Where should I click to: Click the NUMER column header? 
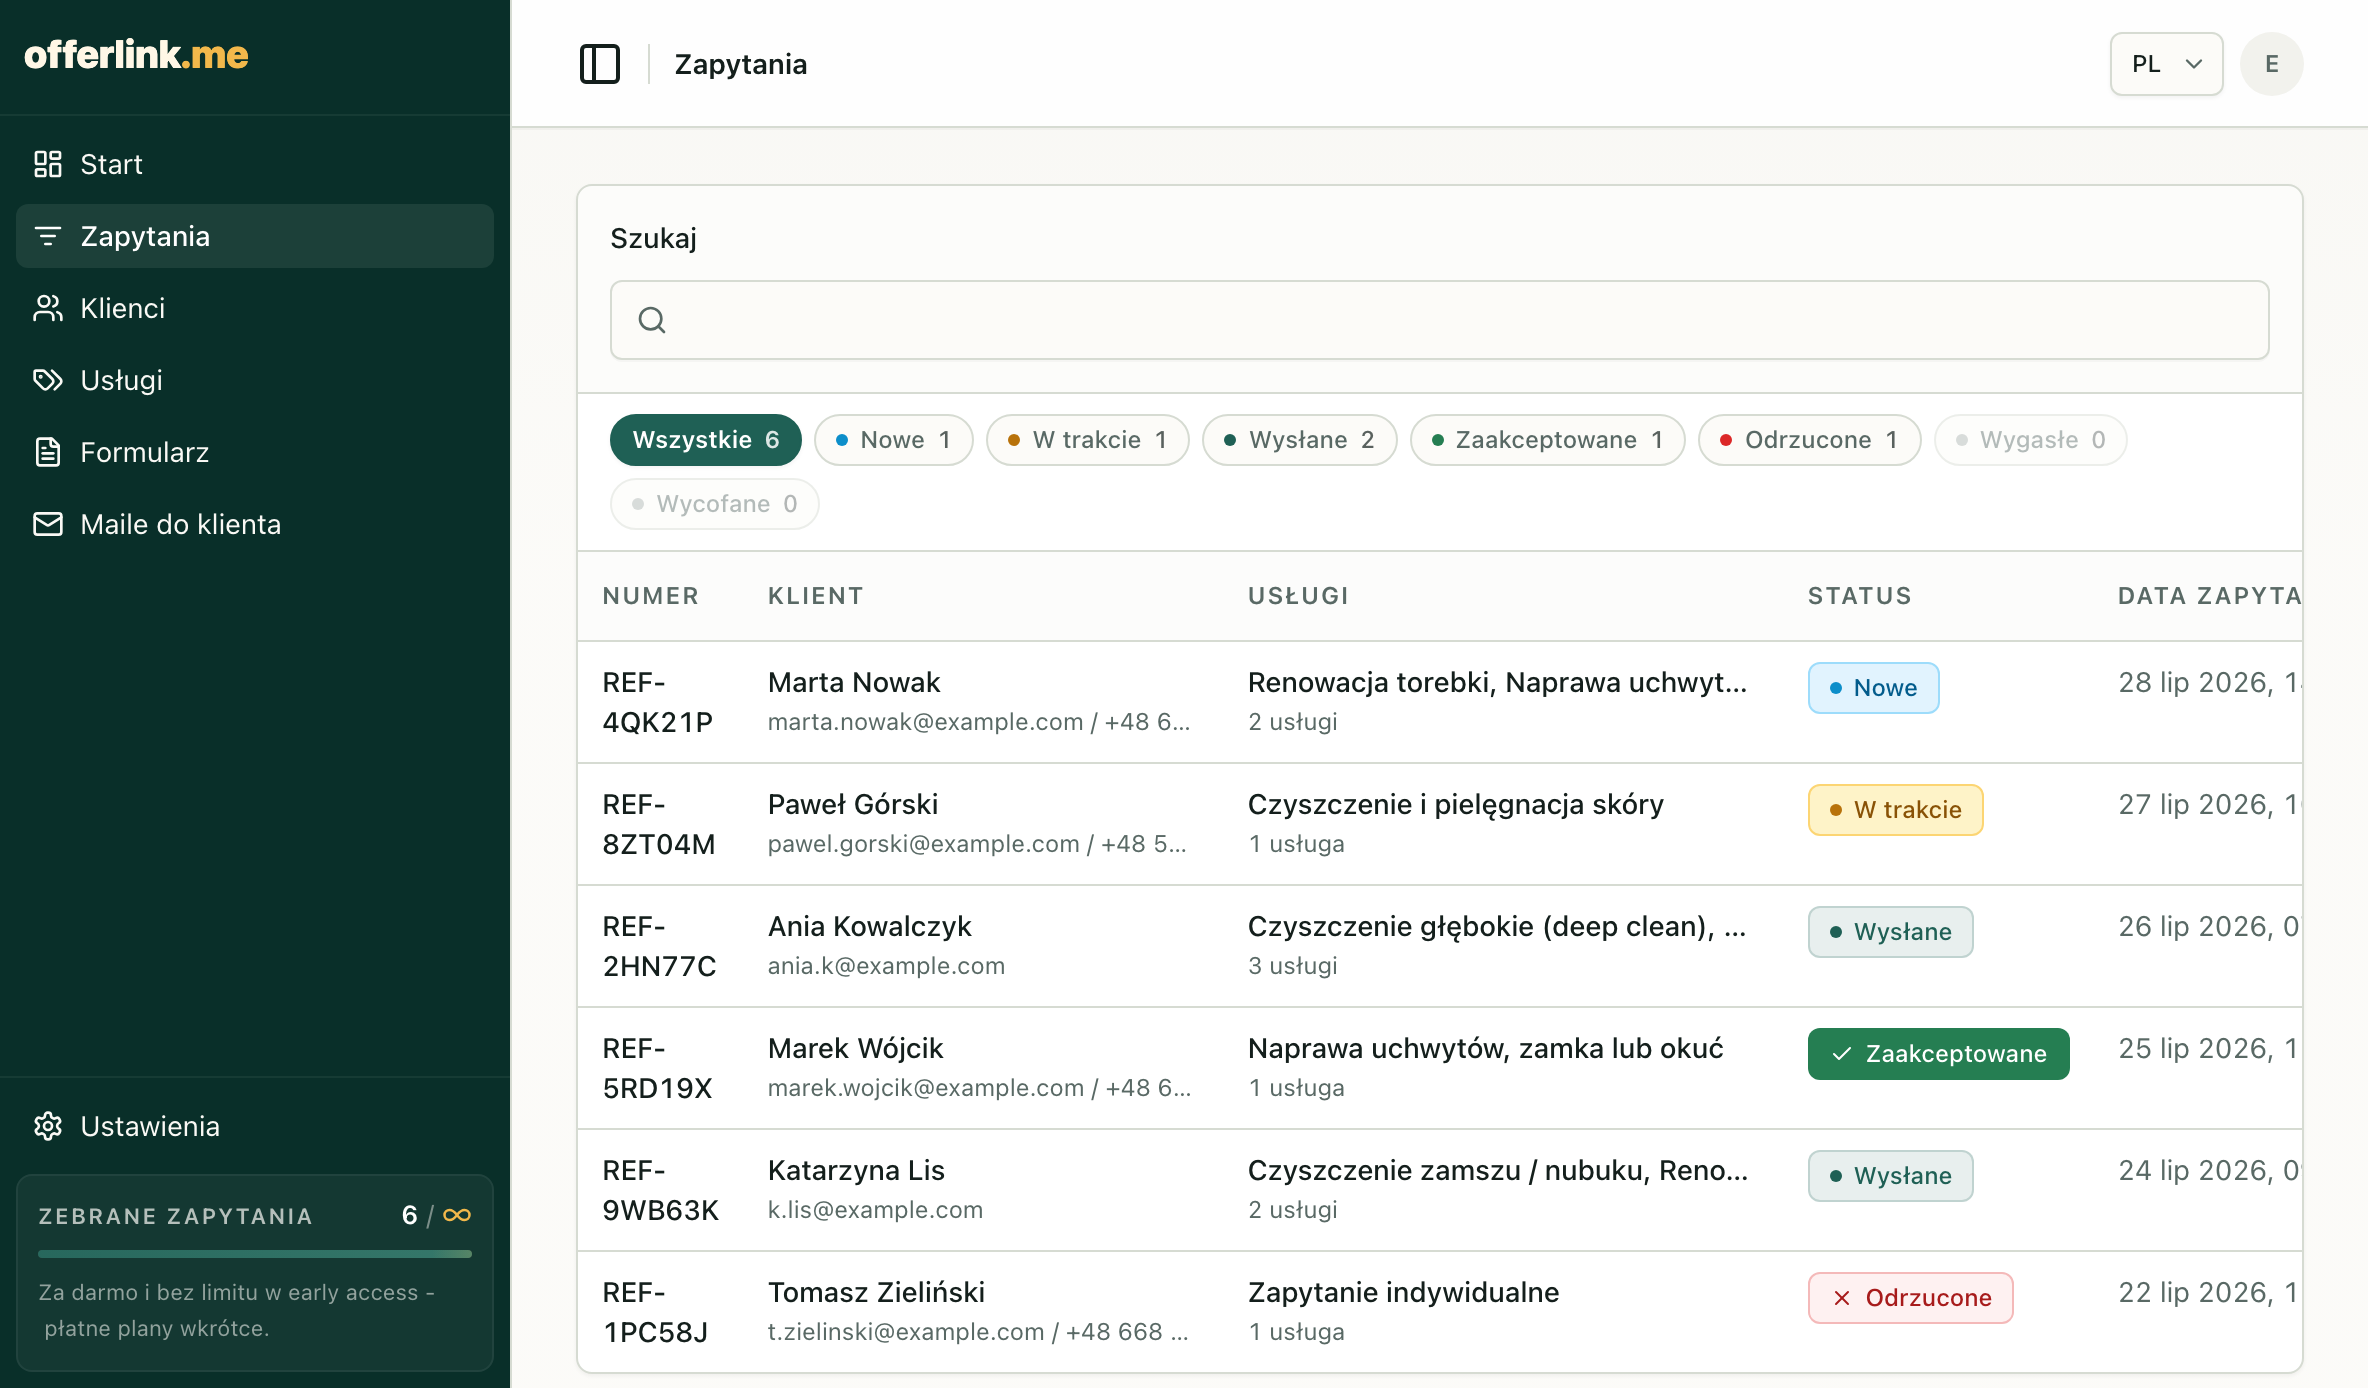coord(651,596)
